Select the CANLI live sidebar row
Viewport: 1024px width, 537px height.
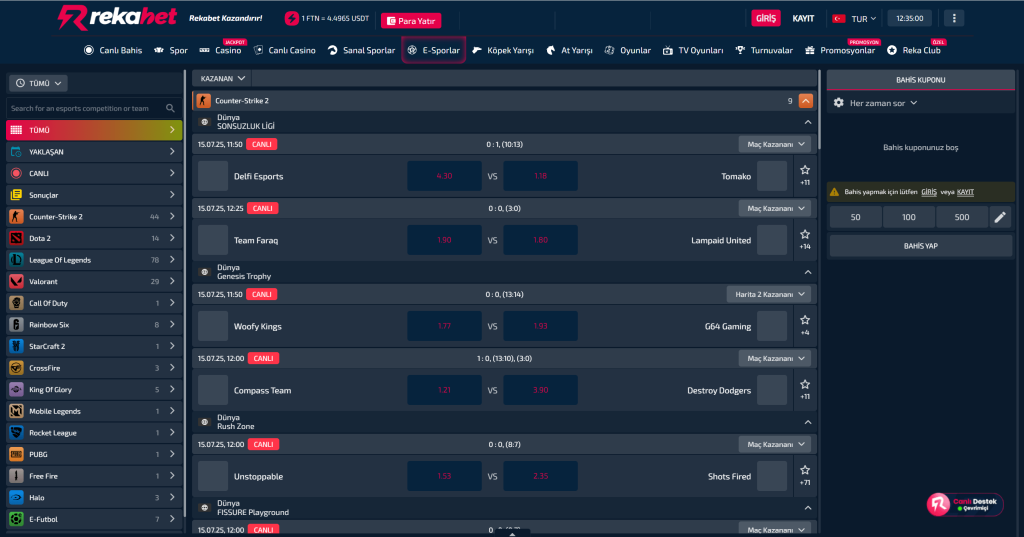(94, 173)
